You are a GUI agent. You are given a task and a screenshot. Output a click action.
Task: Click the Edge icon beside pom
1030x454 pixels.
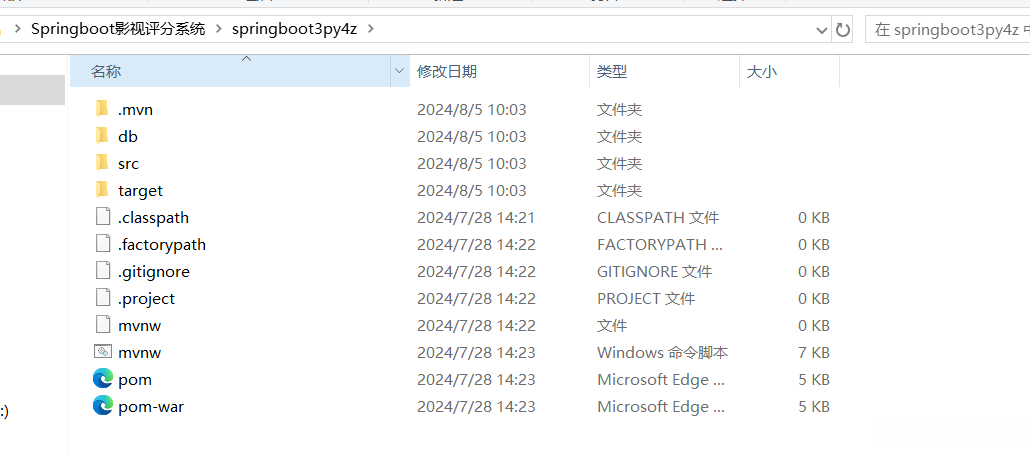coord(102,379)
